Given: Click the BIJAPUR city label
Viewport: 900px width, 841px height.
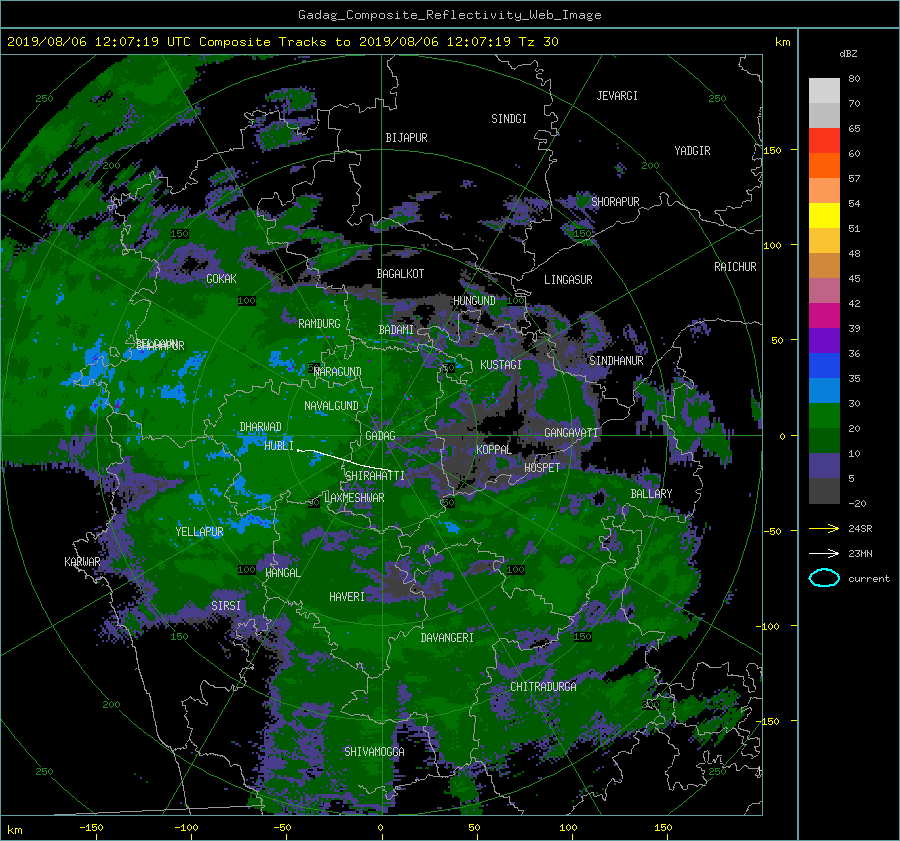Looking at the screenshot, I should pos(406,138).
